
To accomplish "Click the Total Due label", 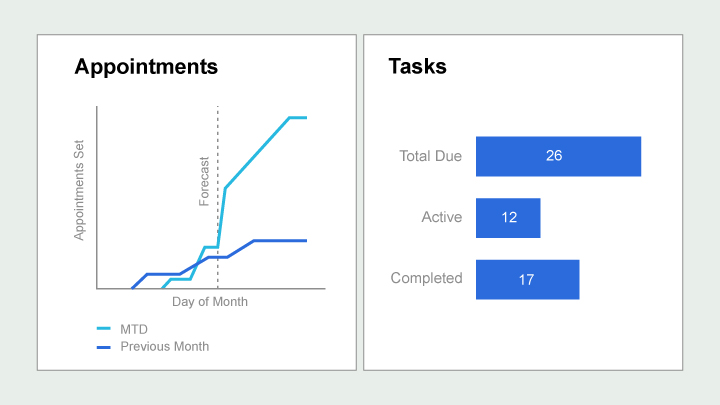I will [430, 156].
